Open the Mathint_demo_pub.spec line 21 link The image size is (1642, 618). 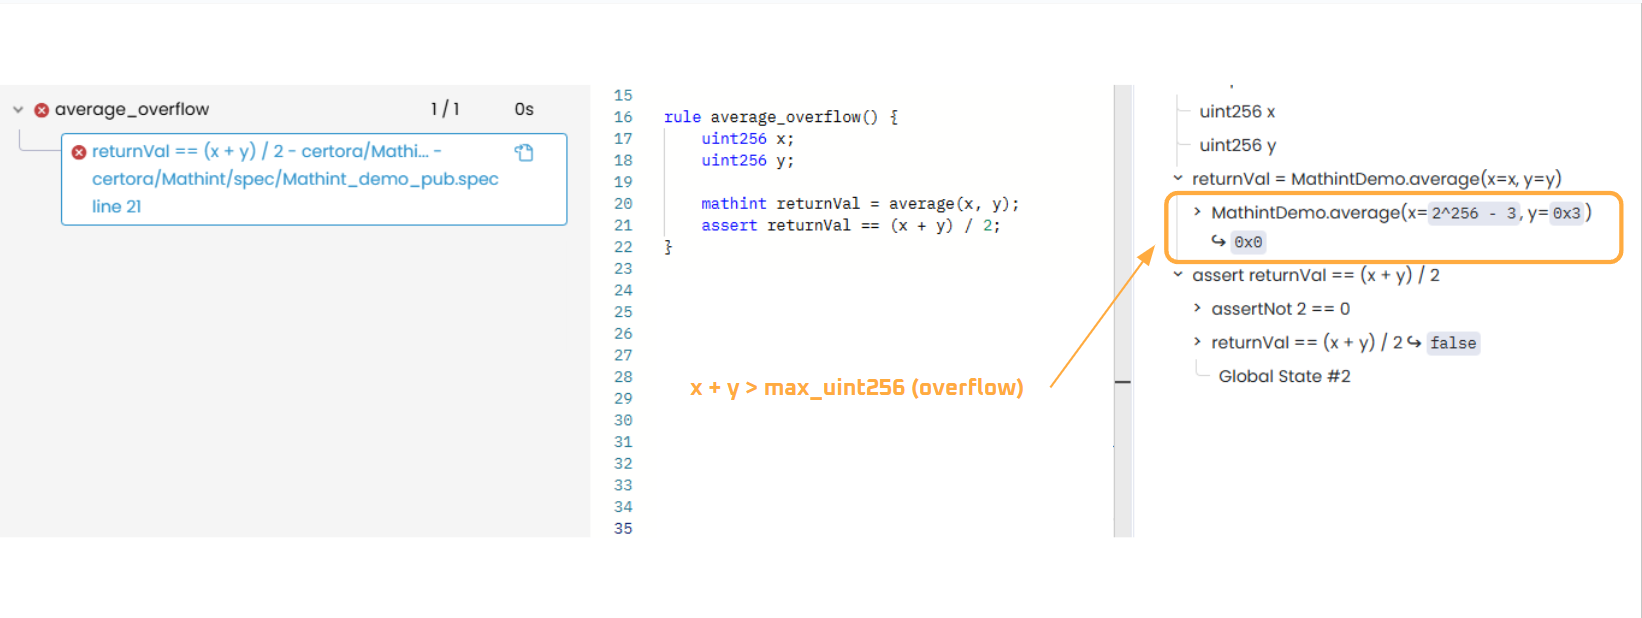pos(295,179)
